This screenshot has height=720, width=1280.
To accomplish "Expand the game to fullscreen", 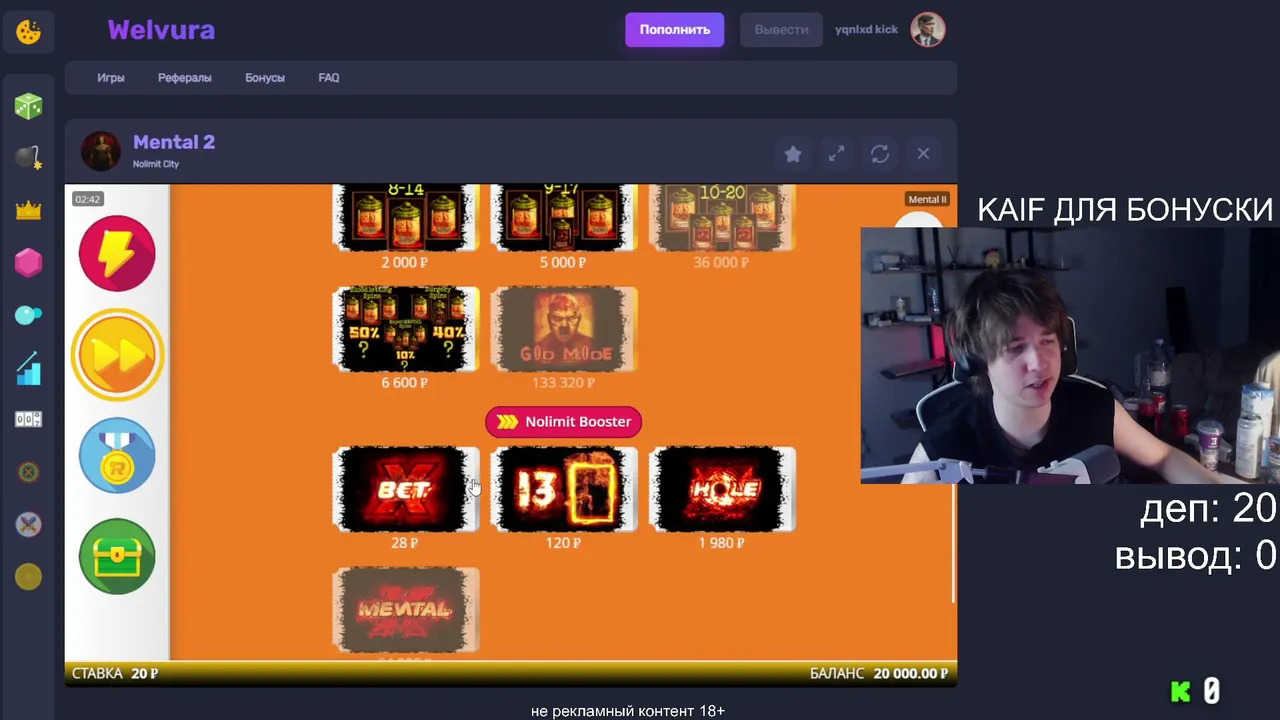I will tap(836, 153).
